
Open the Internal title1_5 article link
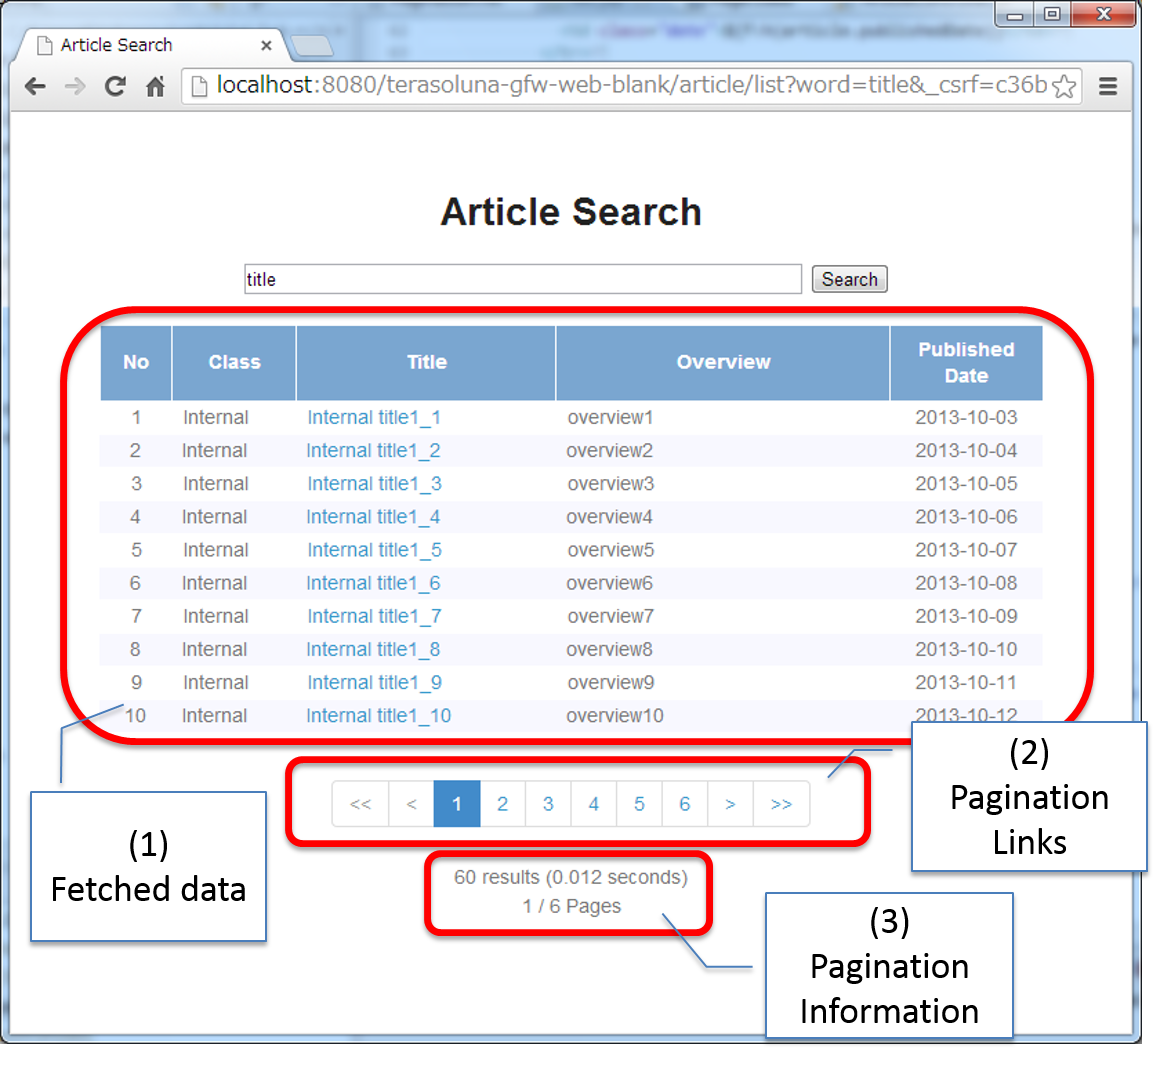374,550
